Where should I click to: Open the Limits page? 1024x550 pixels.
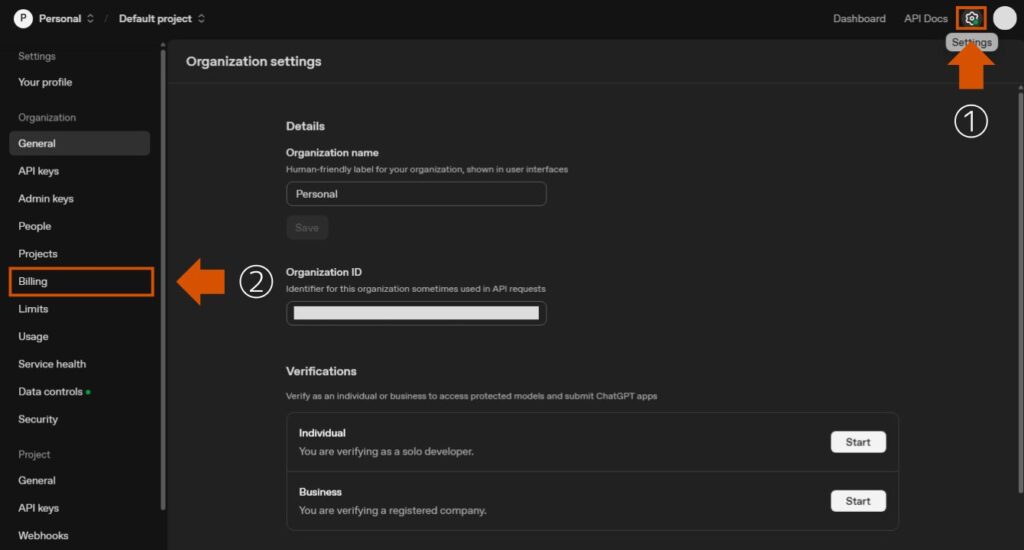pos(33,309)
